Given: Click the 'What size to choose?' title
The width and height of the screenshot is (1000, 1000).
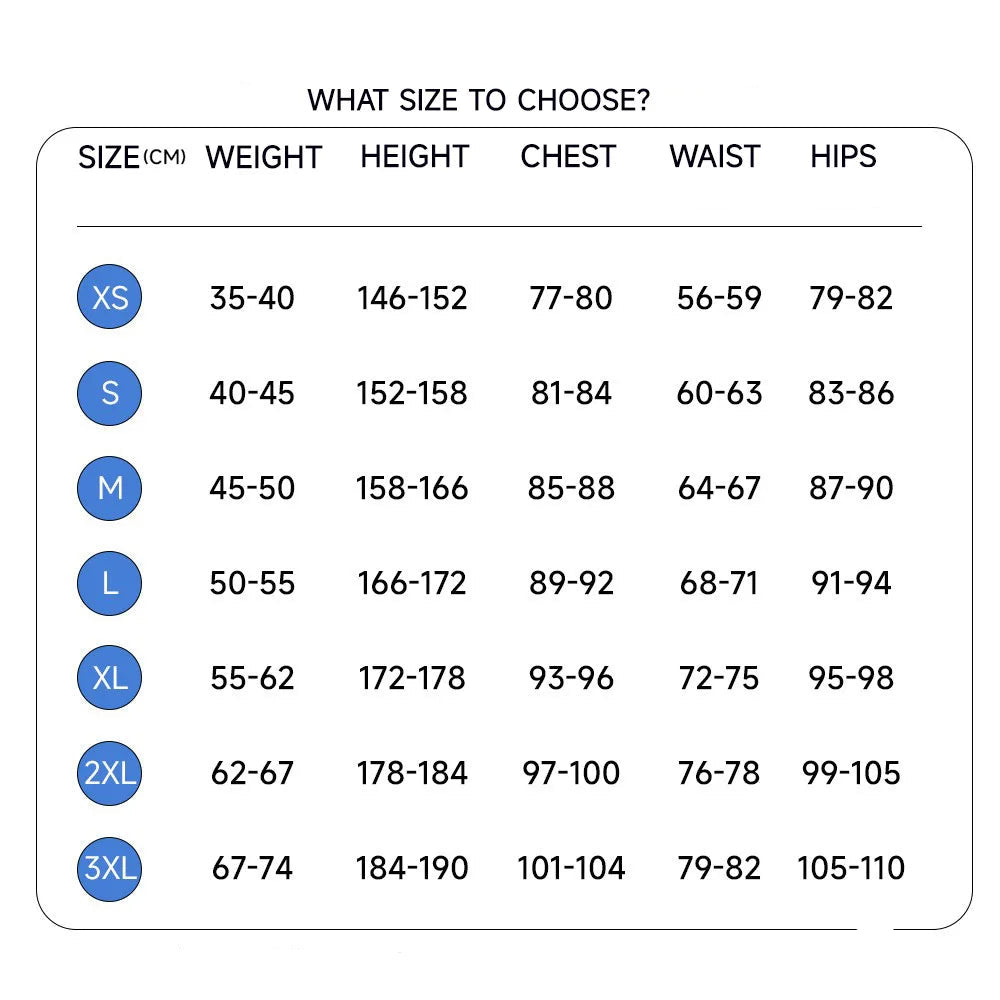Looking at the screenshot, I should pyautogui.click(x=478, y=100).
